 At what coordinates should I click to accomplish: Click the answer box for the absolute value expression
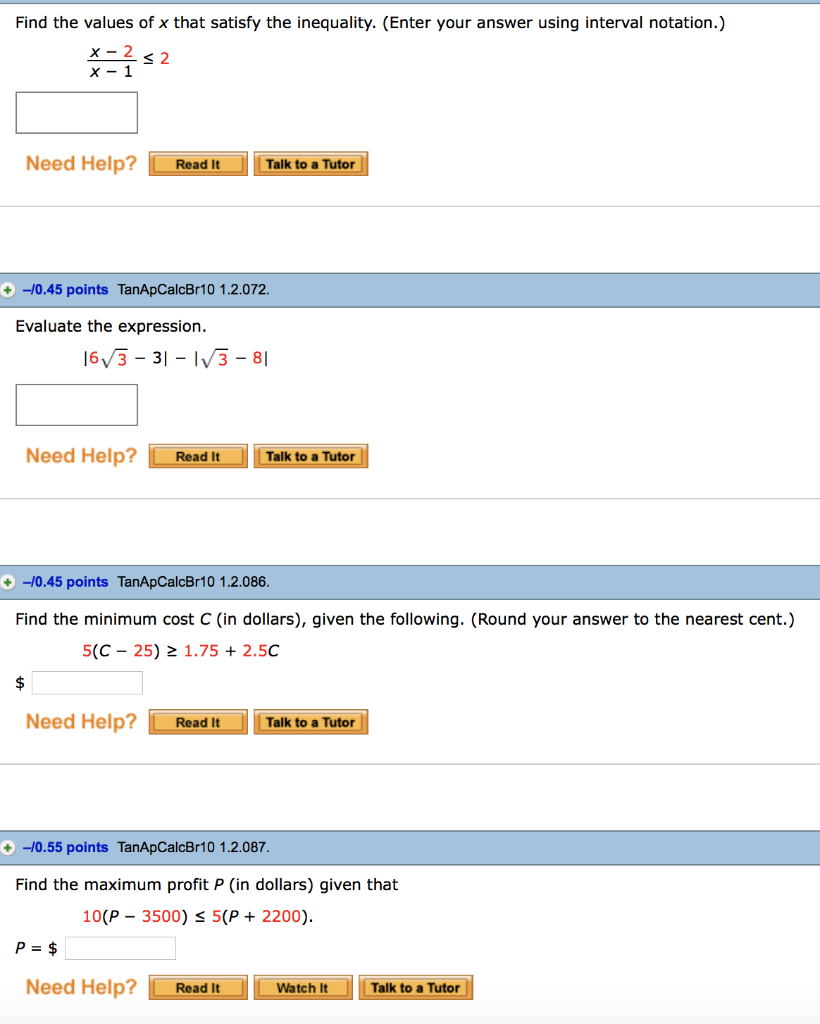76,404
